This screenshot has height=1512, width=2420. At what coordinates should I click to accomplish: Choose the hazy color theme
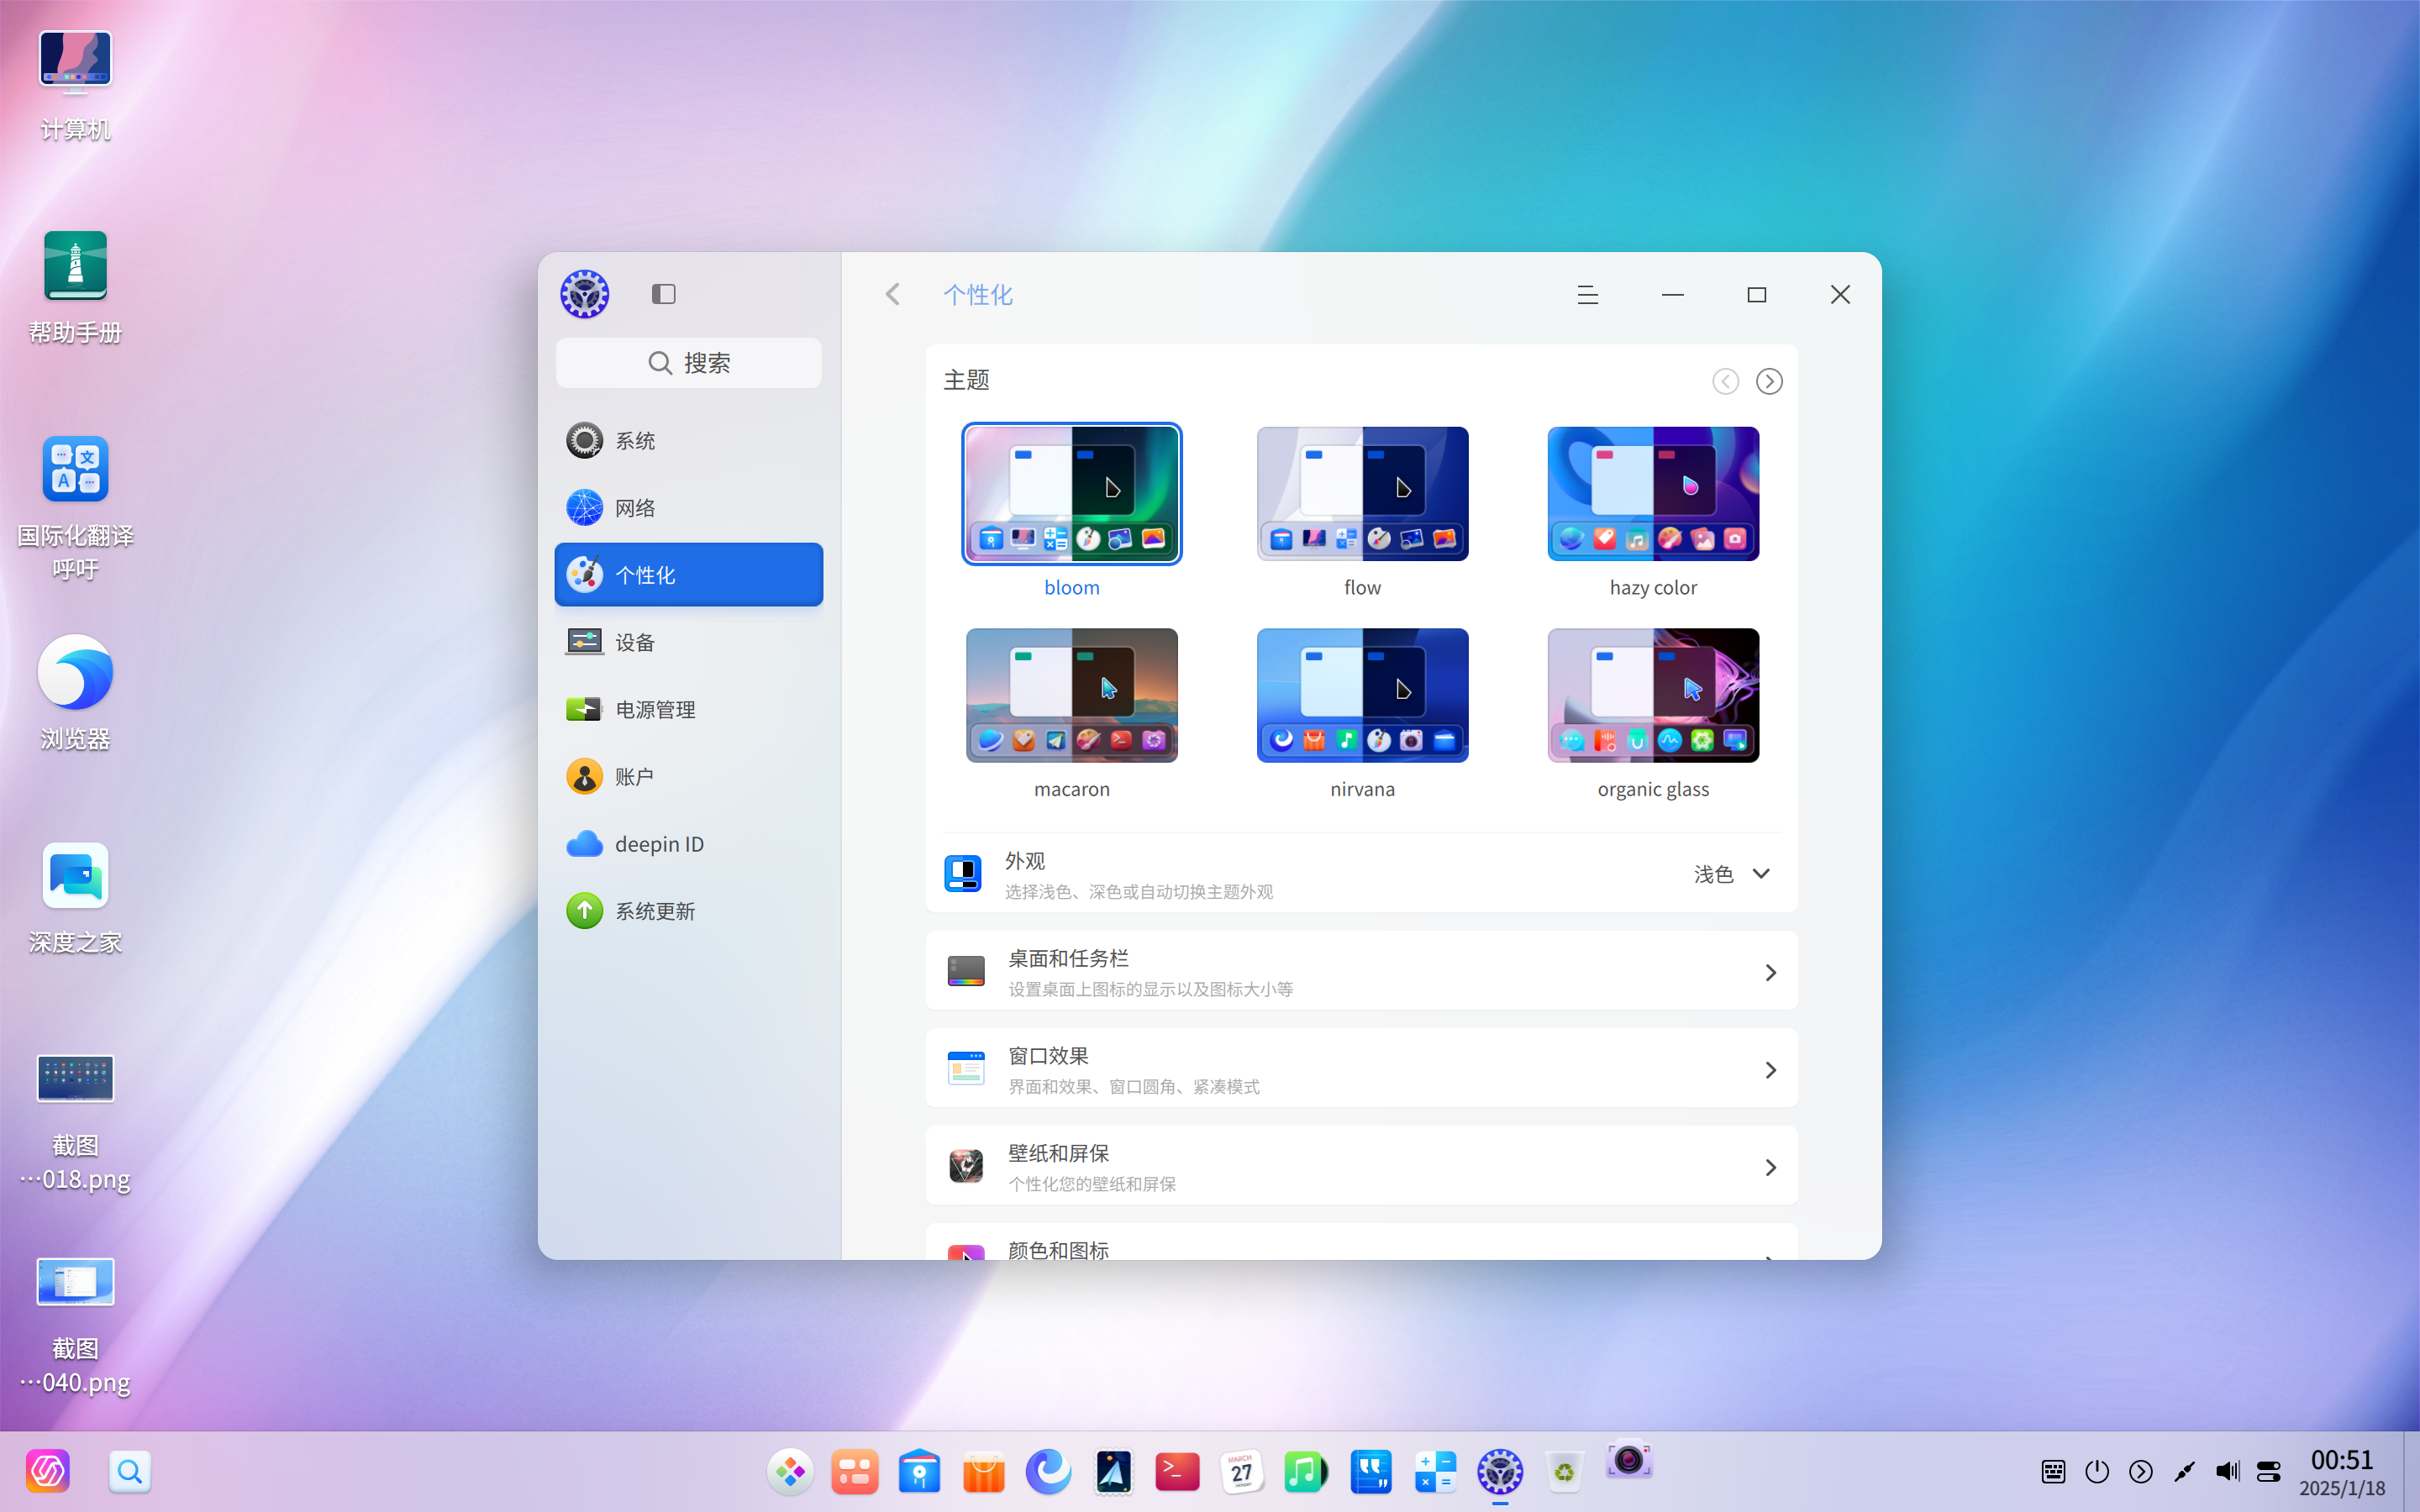[1653, 494]
